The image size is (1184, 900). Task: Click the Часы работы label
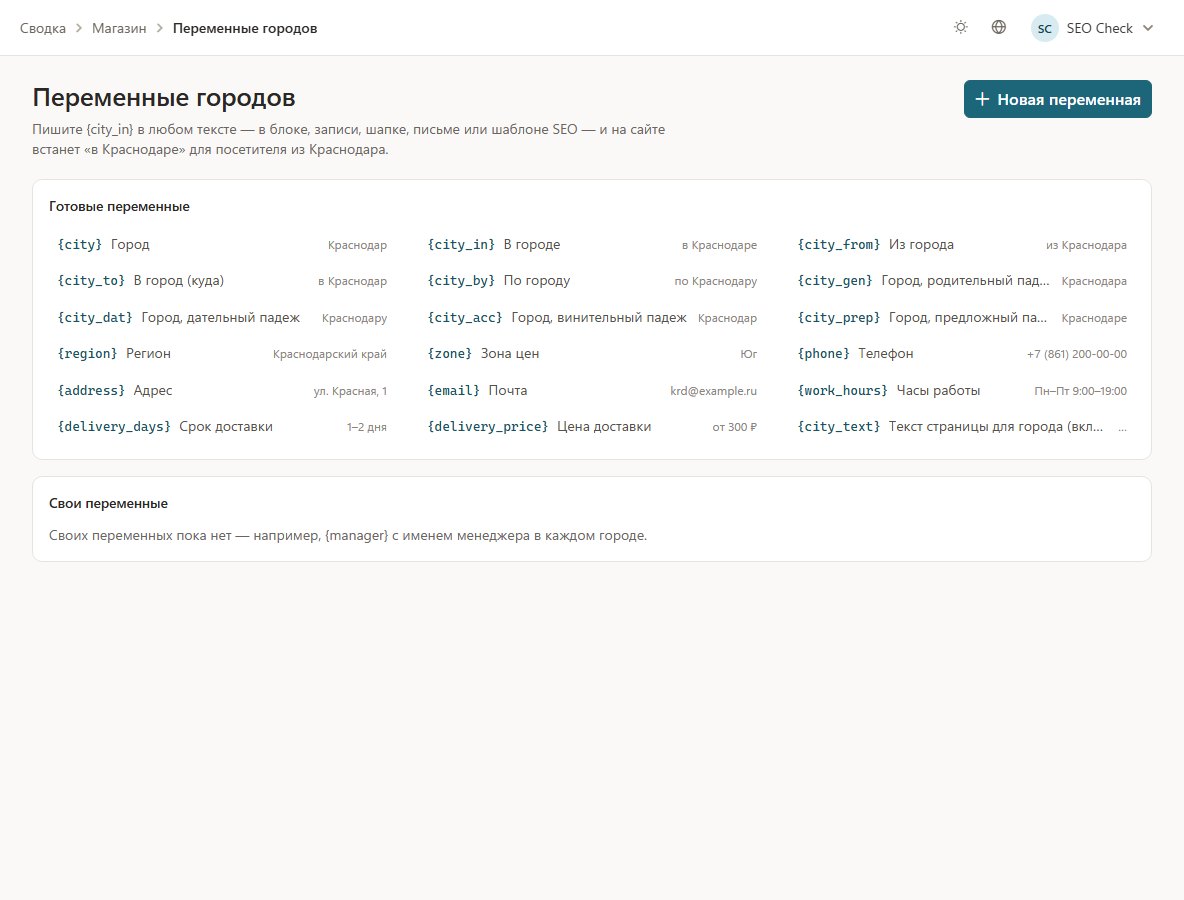click(x=938, y=390)
